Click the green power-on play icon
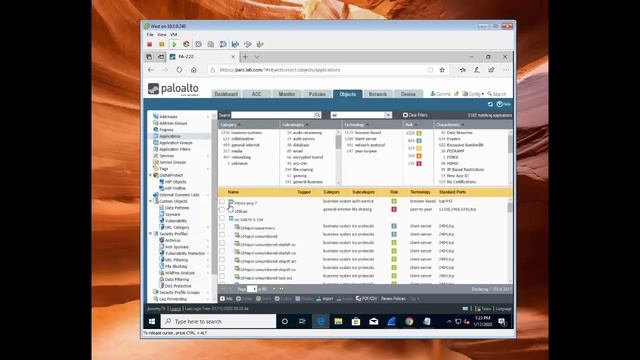This screenshot has height=360, width=640. [x=174, y=44]
